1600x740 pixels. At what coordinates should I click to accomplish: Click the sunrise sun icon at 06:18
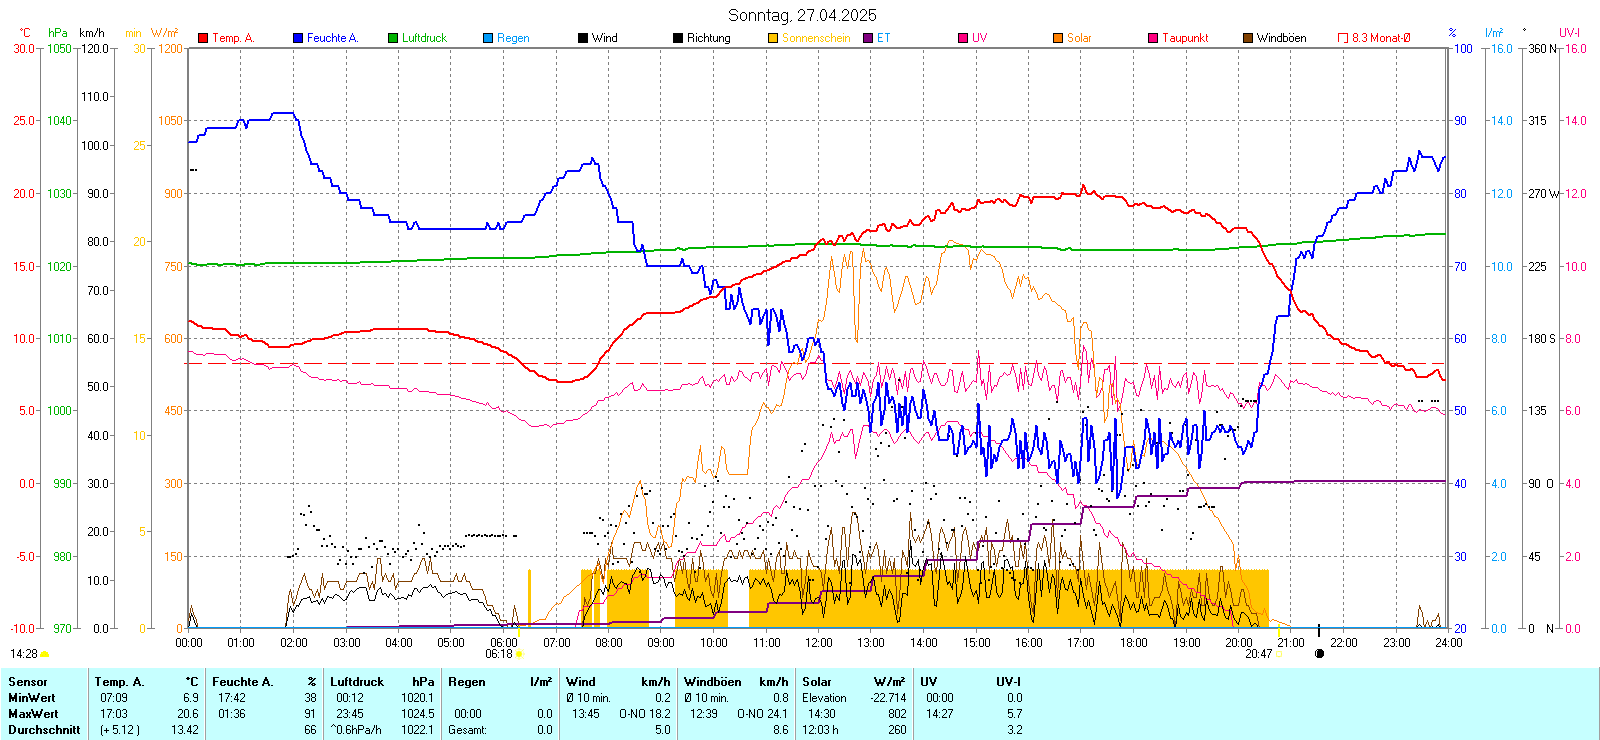pyautogui.click(x=518, y=654)
